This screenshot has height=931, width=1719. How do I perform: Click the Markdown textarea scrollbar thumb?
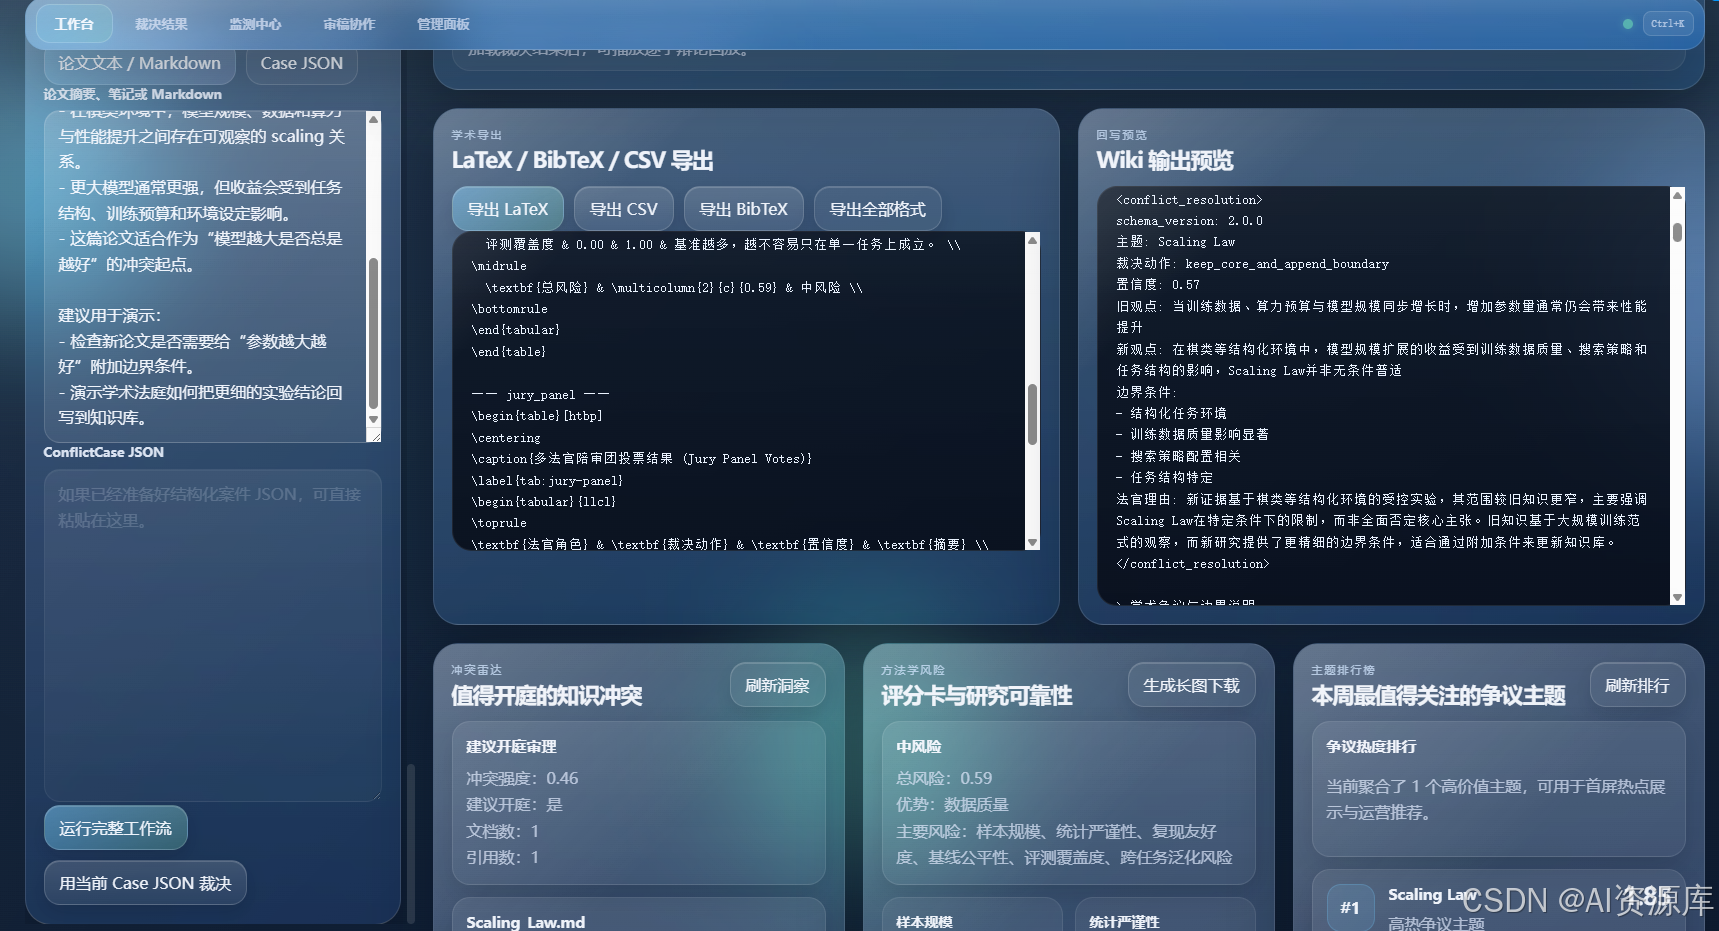point(373,334)
